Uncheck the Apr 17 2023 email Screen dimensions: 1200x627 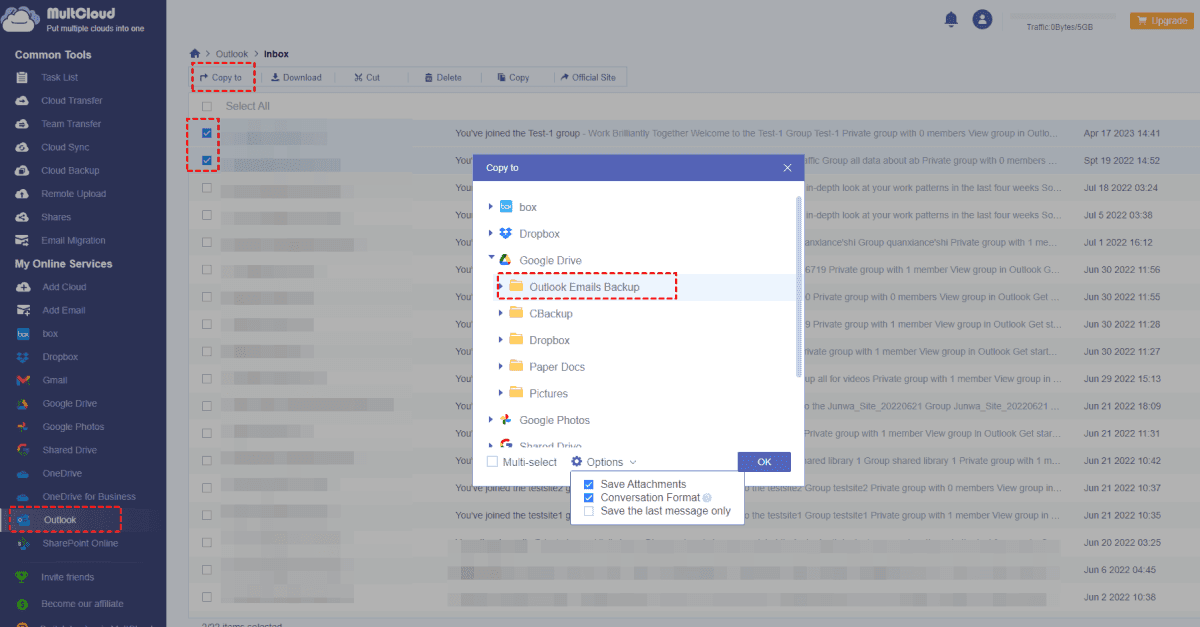207,133
